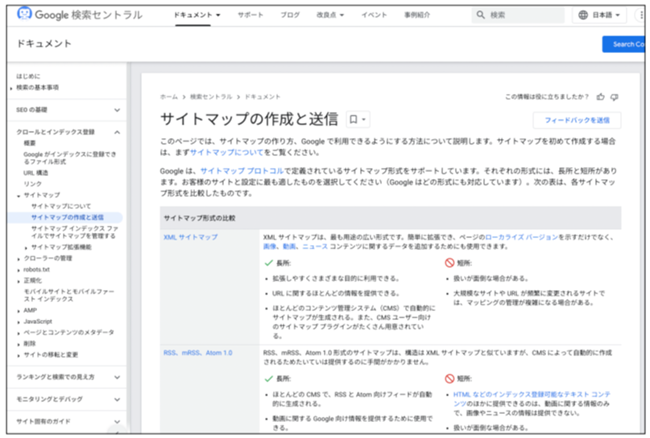Open the XML サイトマップ link in the table
This screenshot has width=650, height=438.
(190, 237)
